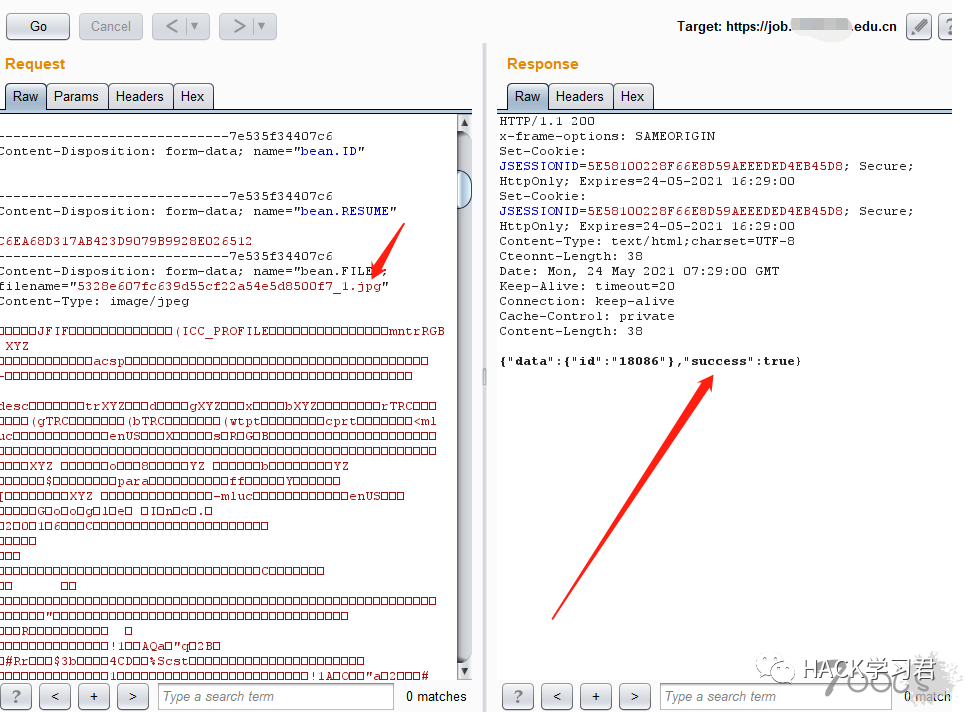Image resolution: width=968 pixels, height=712 pixels.
Task: Open the back history dropdown arrow
Action: 195,27
